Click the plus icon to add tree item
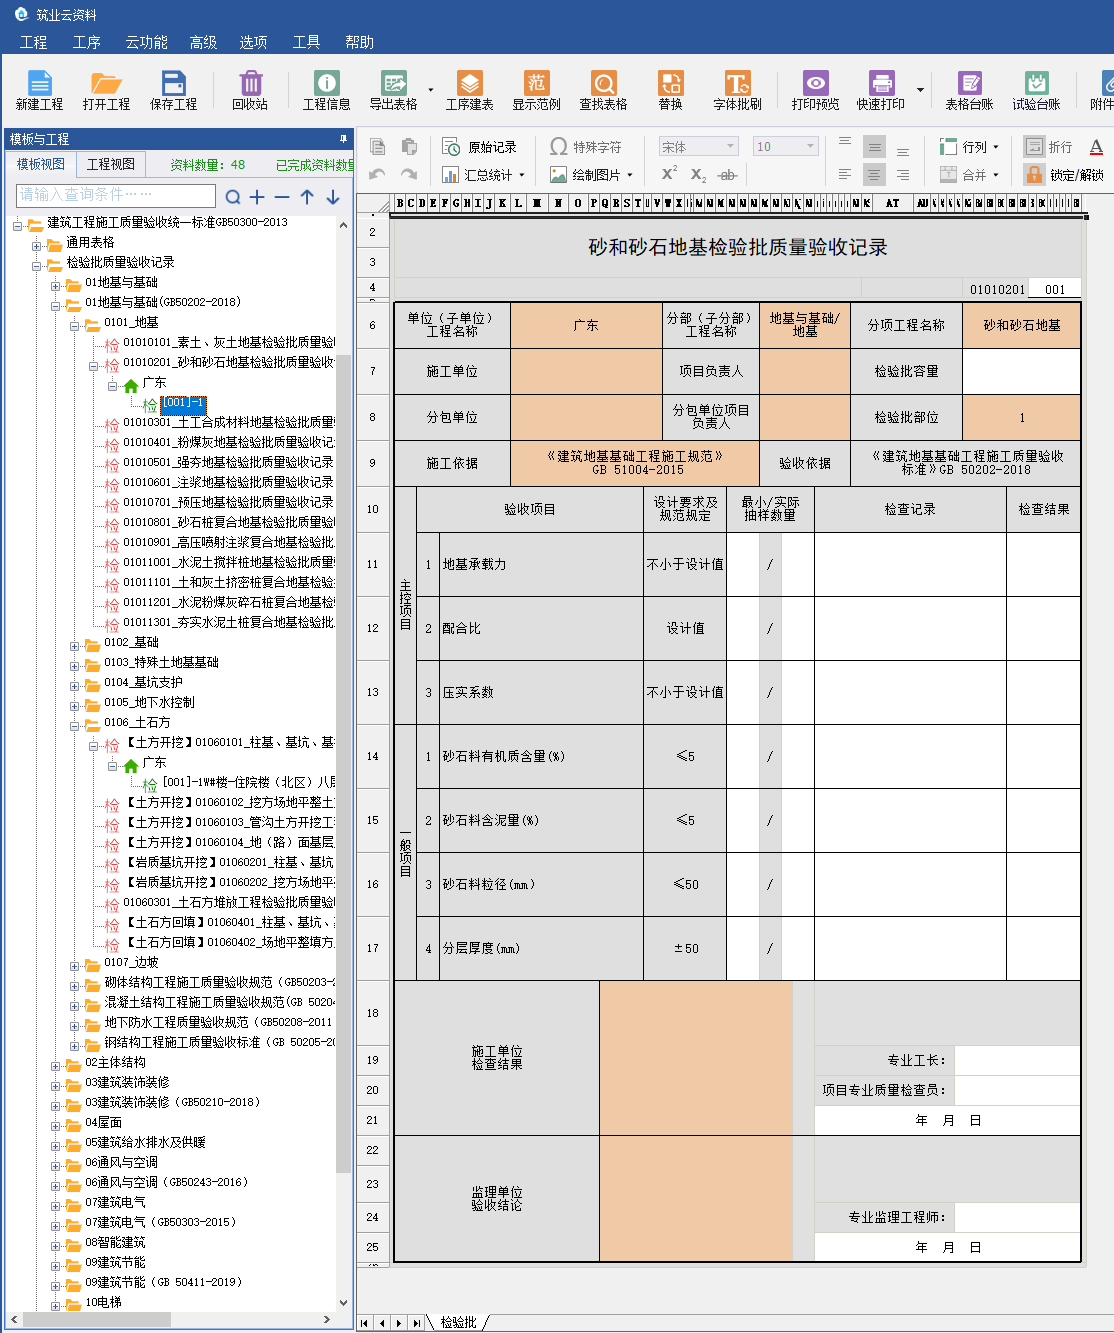The image size is (1114, 1333). tap(257, 197)
